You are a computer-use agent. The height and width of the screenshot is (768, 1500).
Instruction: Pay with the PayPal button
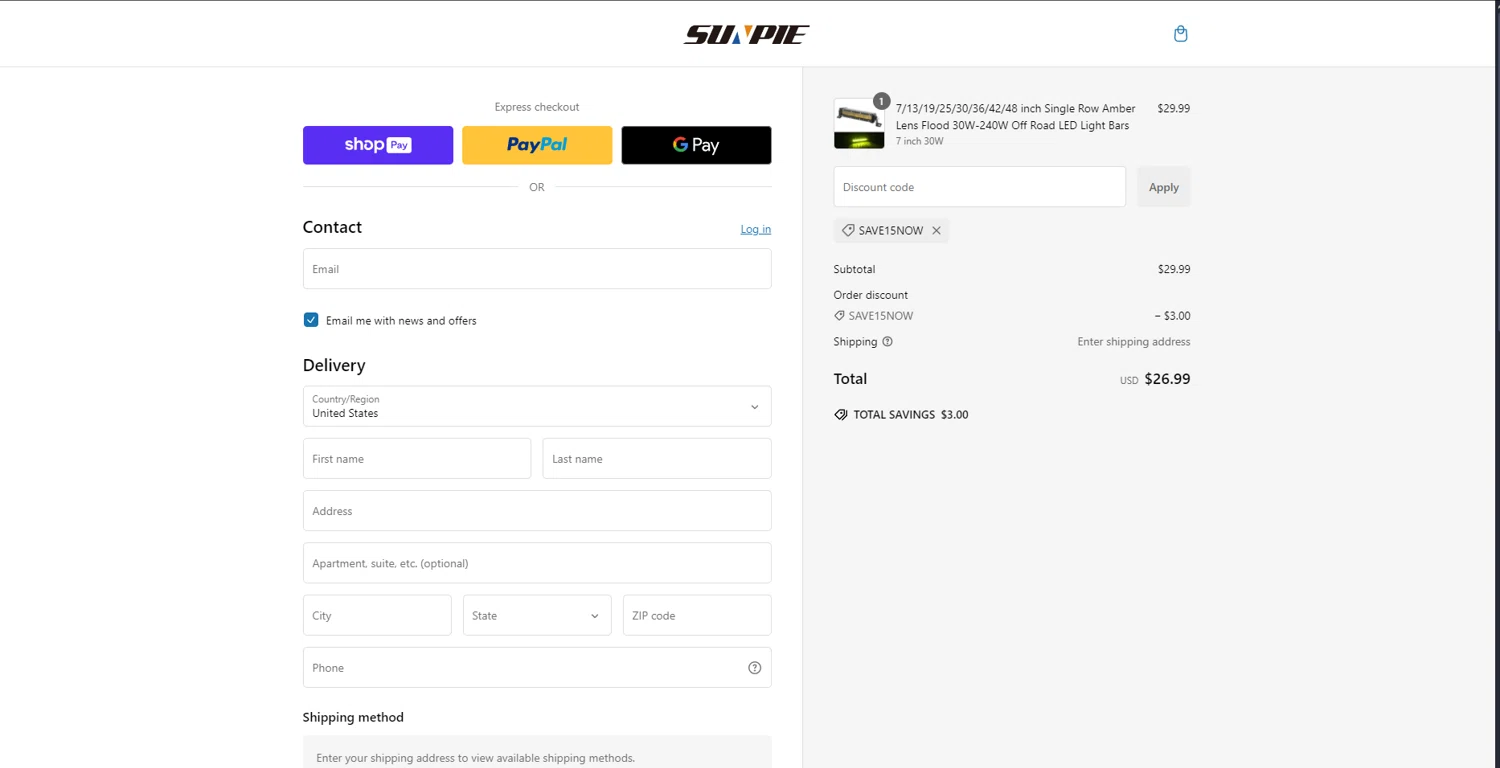coord(537,145)
